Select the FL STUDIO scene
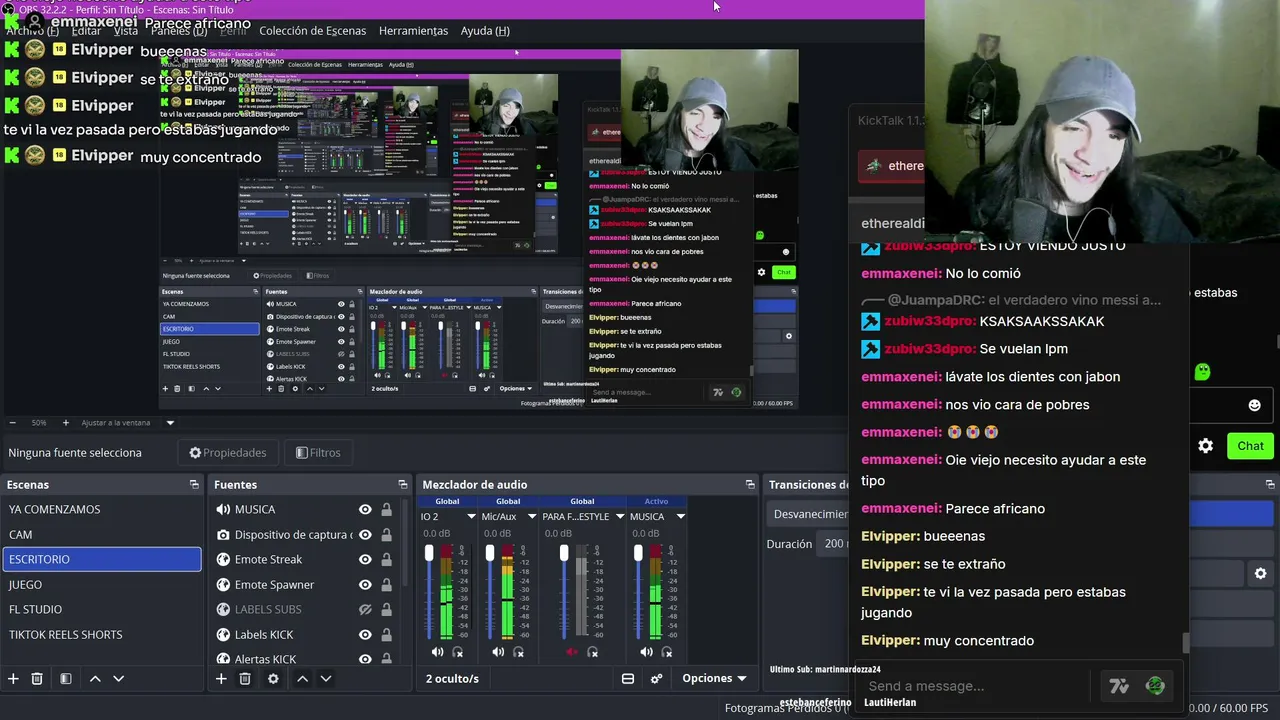The width and height of the screenshot is (1280, 720). pyautogui.click(x=102, y=609)
